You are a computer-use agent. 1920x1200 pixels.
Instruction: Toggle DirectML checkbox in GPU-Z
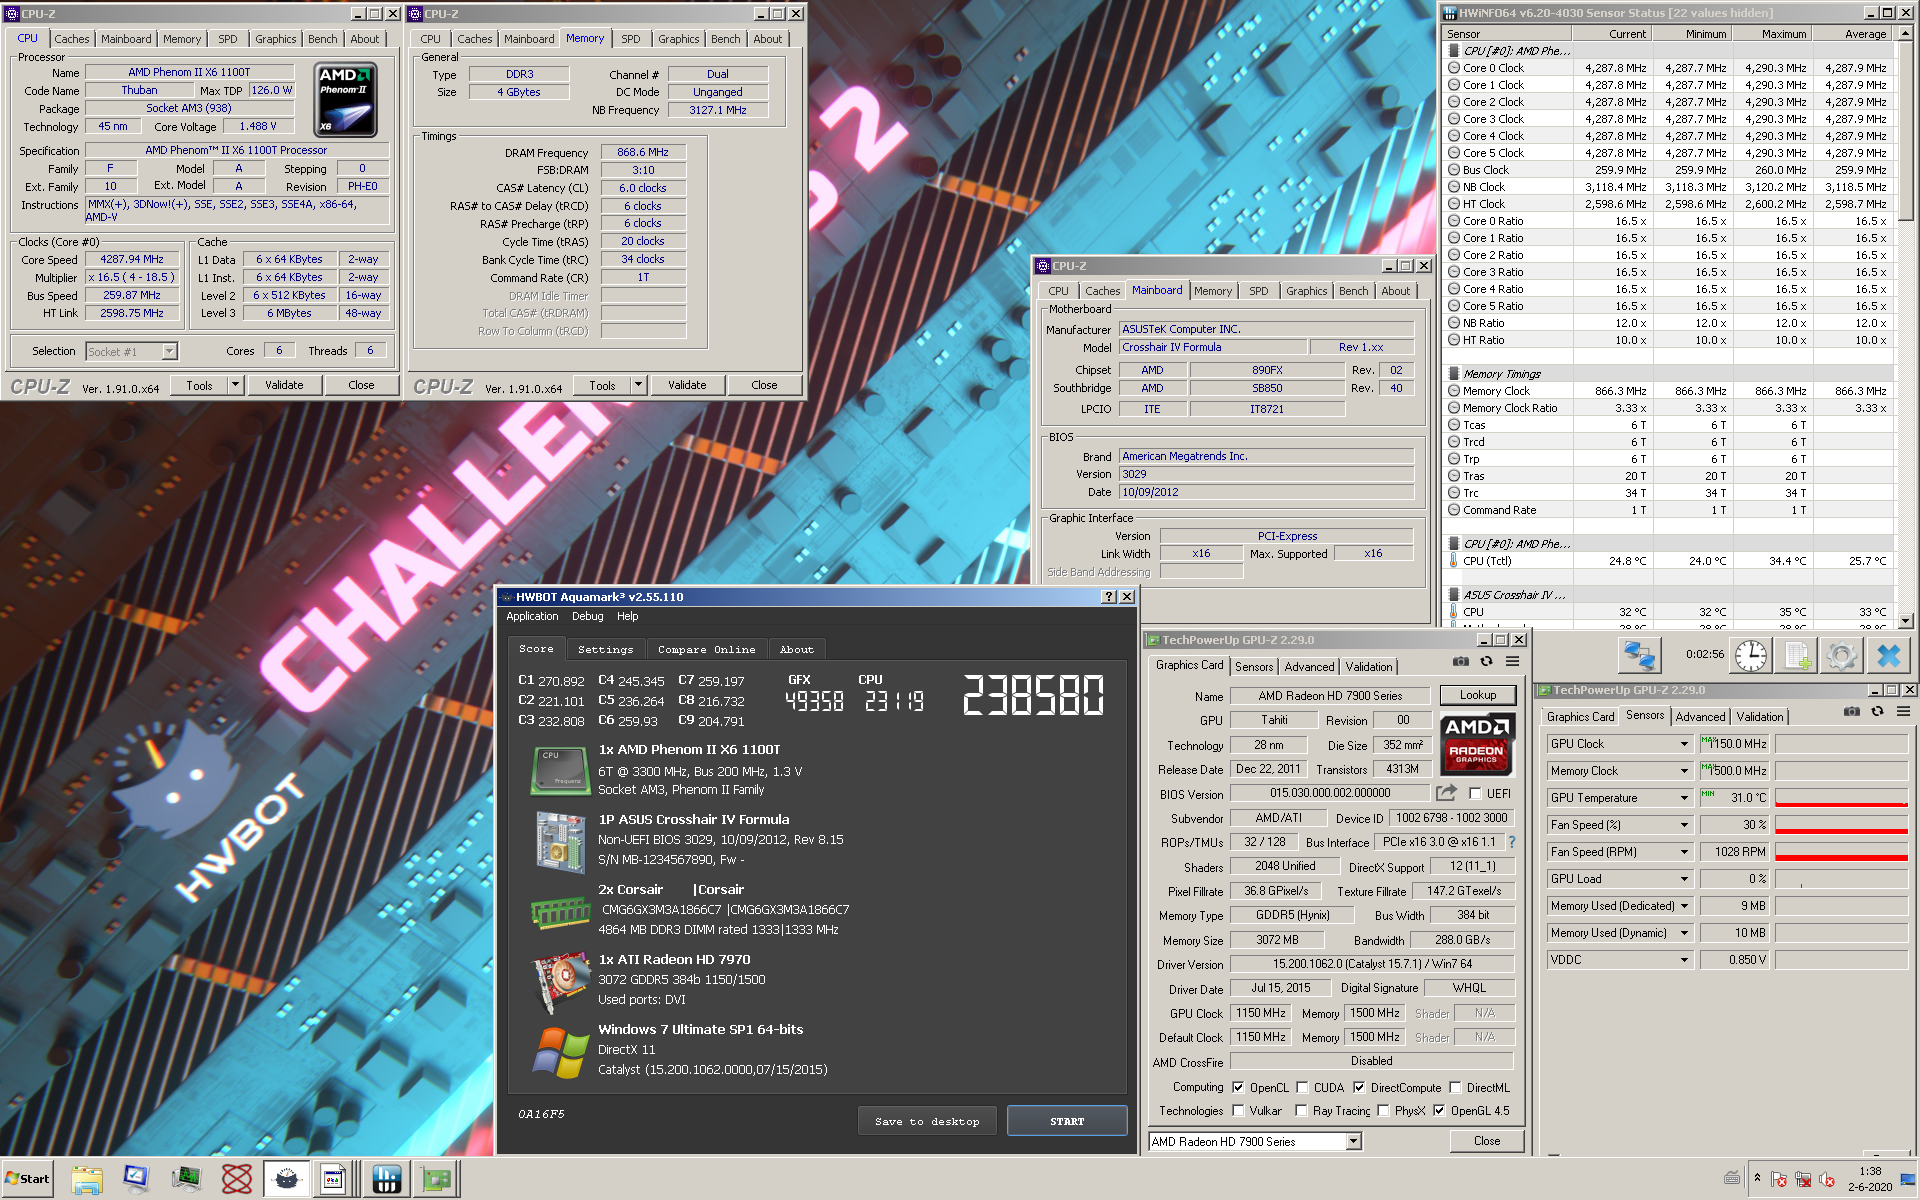pos(1455,1088)
